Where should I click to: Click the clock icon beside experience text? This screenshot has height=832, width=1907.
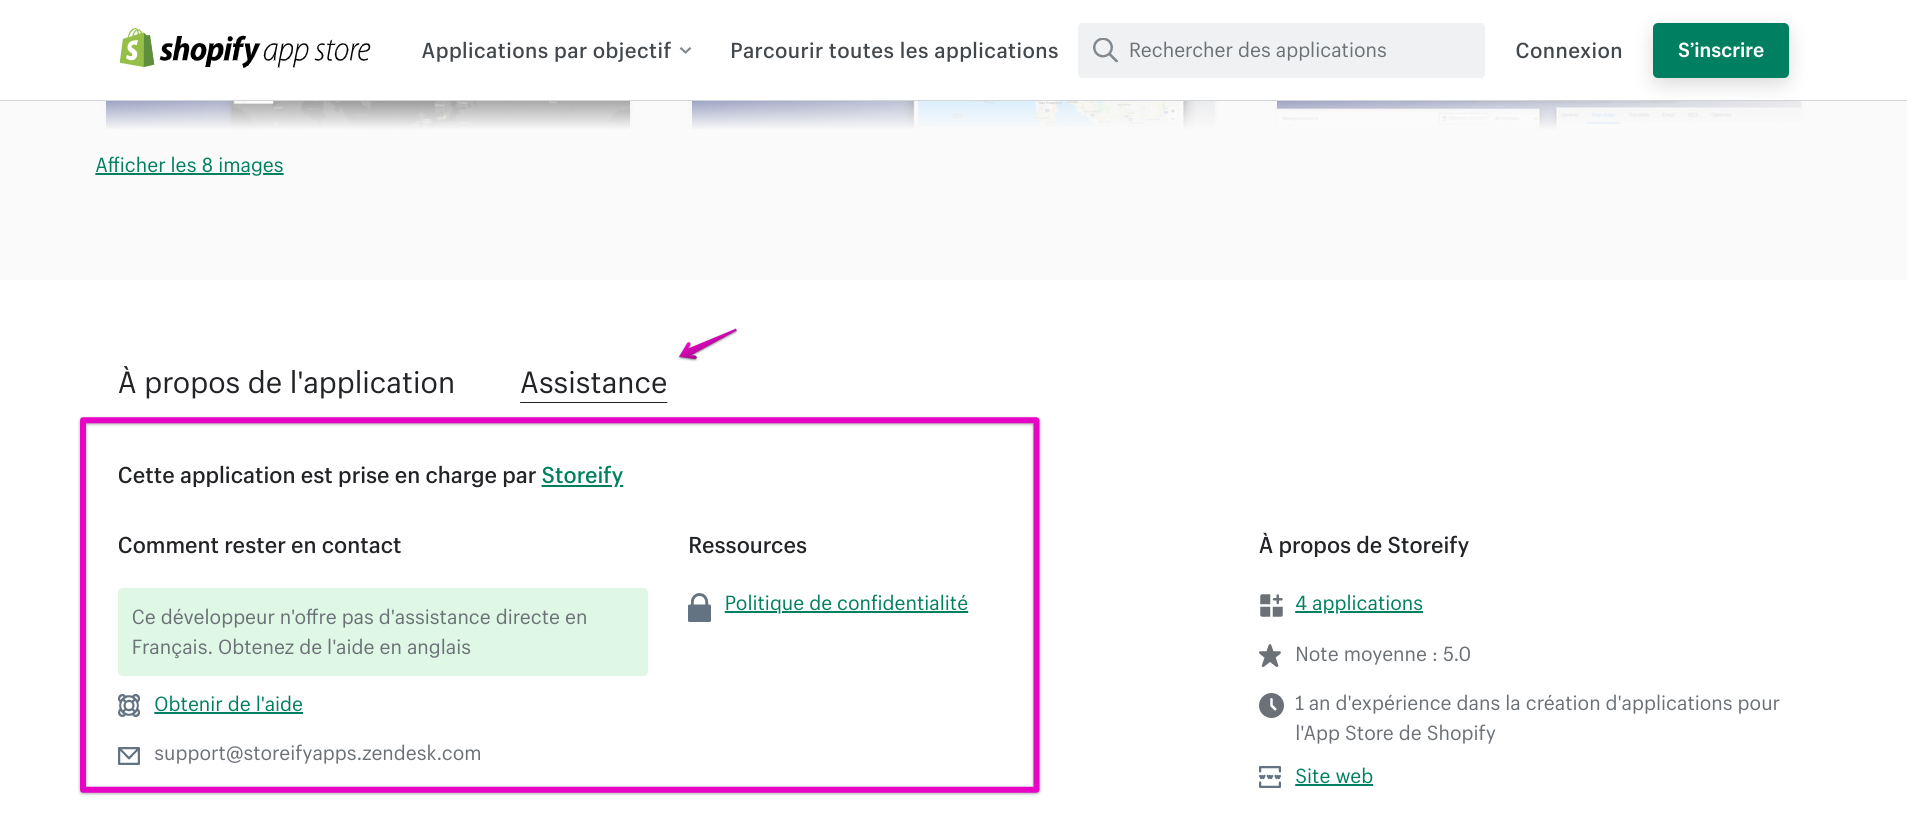[1271, 705]
